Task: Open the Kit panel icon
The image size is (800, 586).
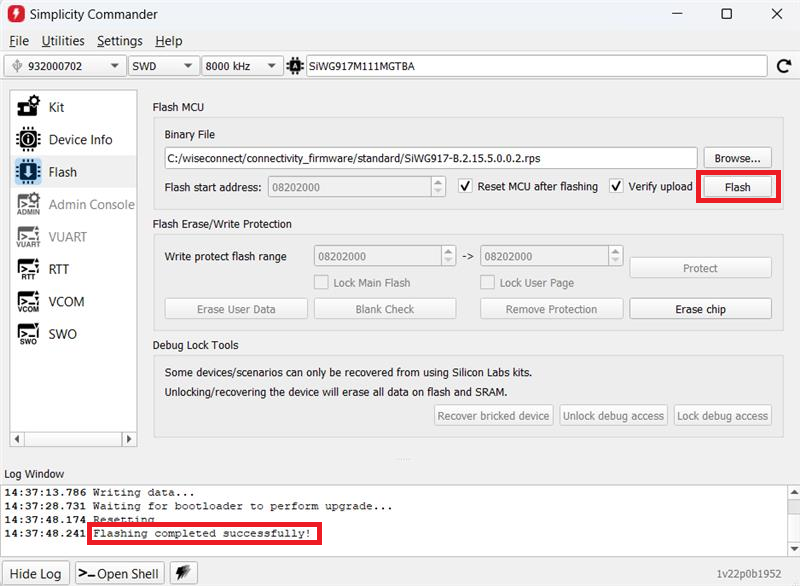Action: pos(29,107)
